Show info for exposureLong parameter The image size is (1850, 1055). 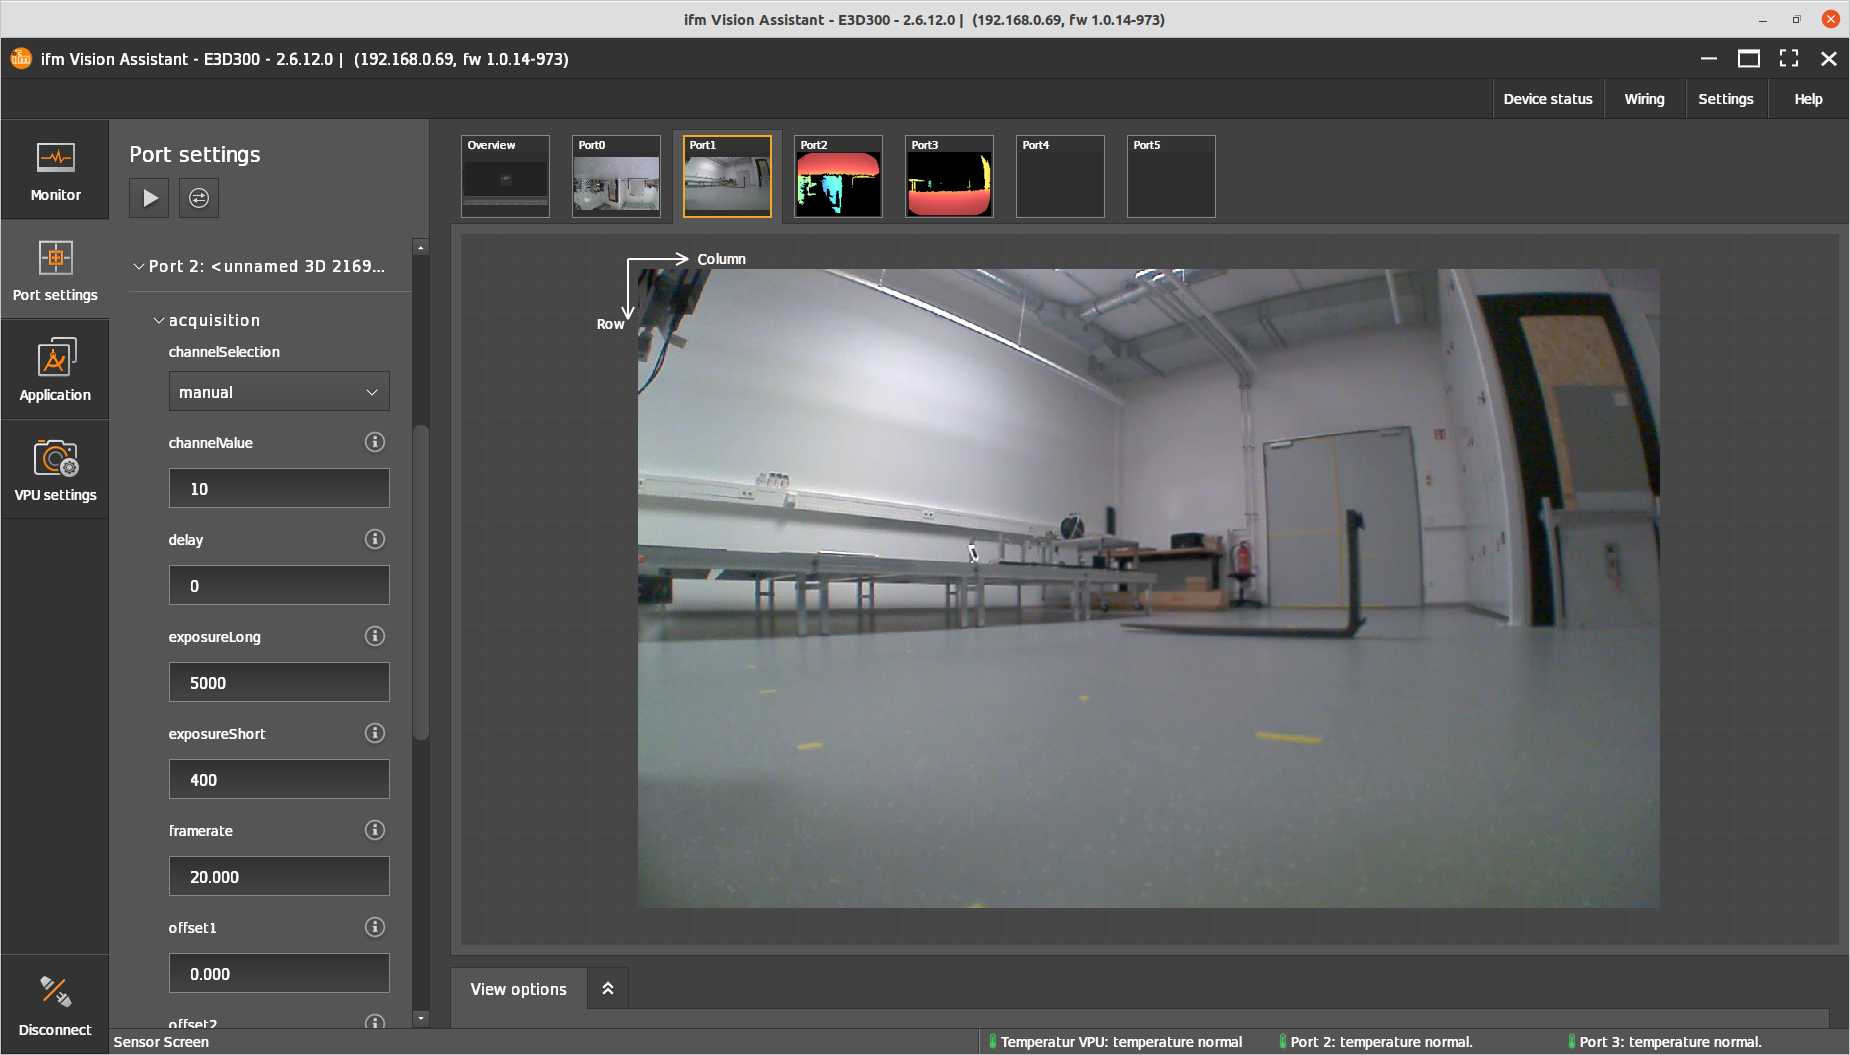(375, 636)
